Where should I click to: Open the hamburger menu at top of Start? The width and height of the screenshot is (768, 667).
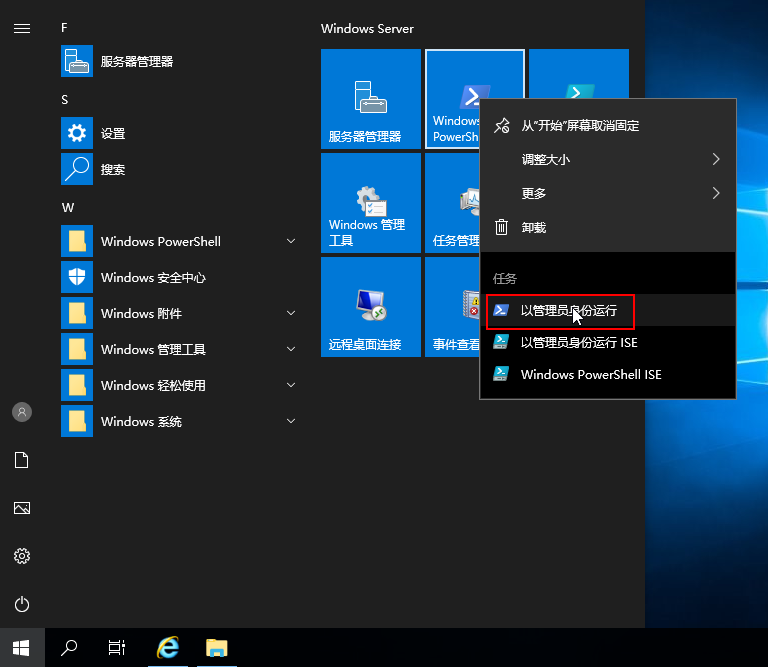(x=22, y=28)
